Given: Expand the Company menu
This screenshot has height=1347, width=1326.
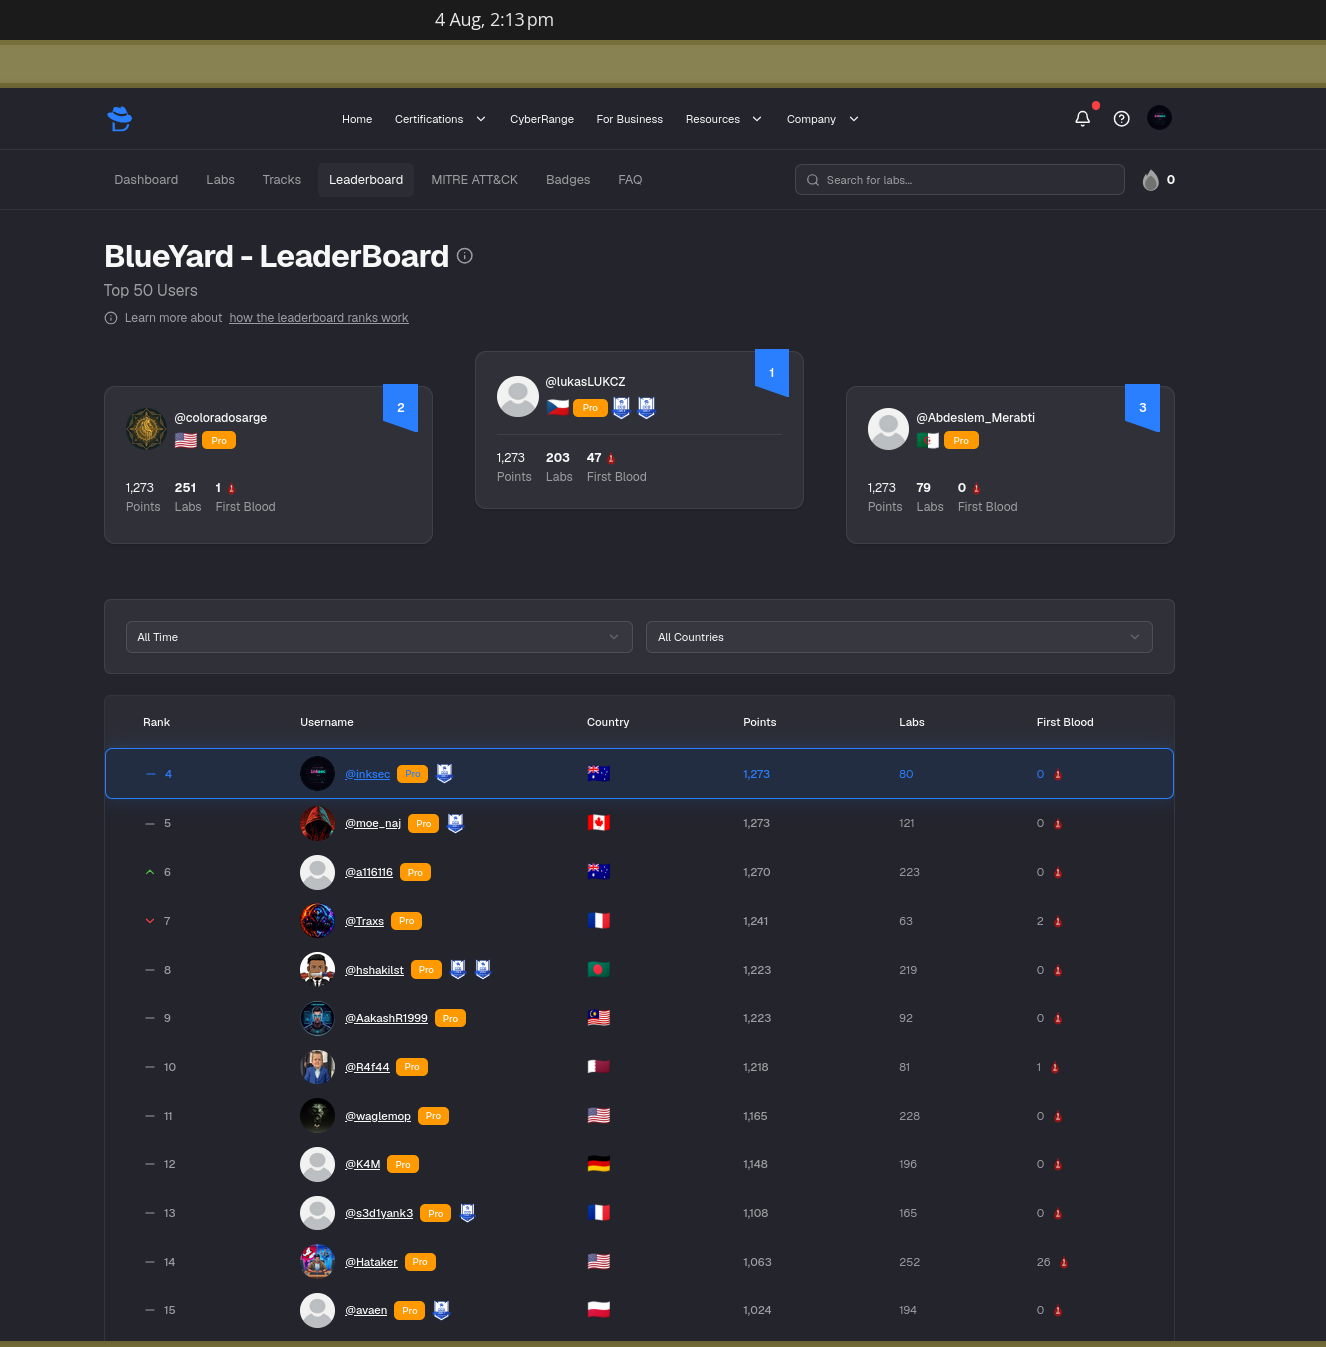Looking at the screenshot, I should [823, 119].
